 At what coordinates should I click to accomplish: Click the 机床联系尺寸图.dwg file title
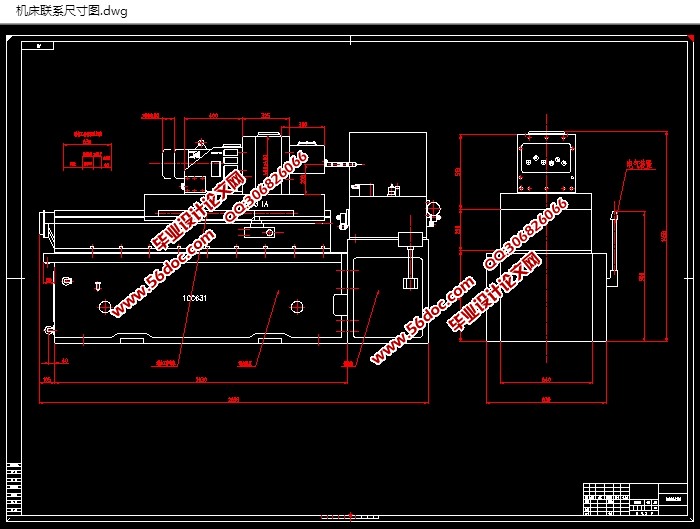coord(71,11)
